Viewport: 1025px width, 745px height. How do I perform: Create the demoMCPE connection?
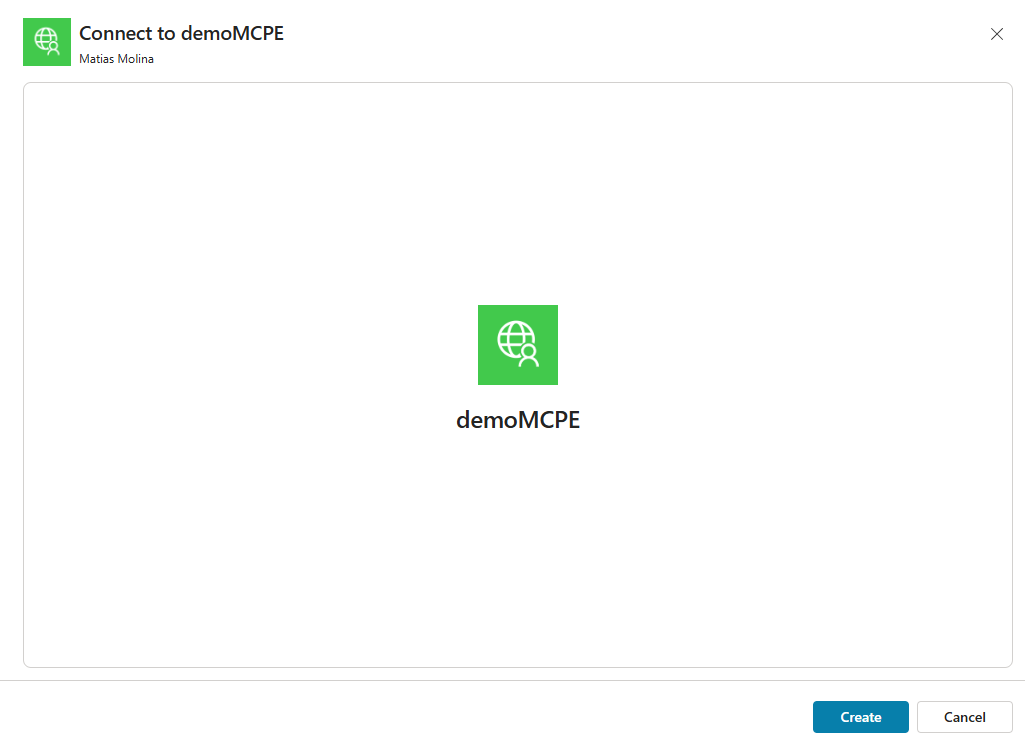(x=860, y=717)
